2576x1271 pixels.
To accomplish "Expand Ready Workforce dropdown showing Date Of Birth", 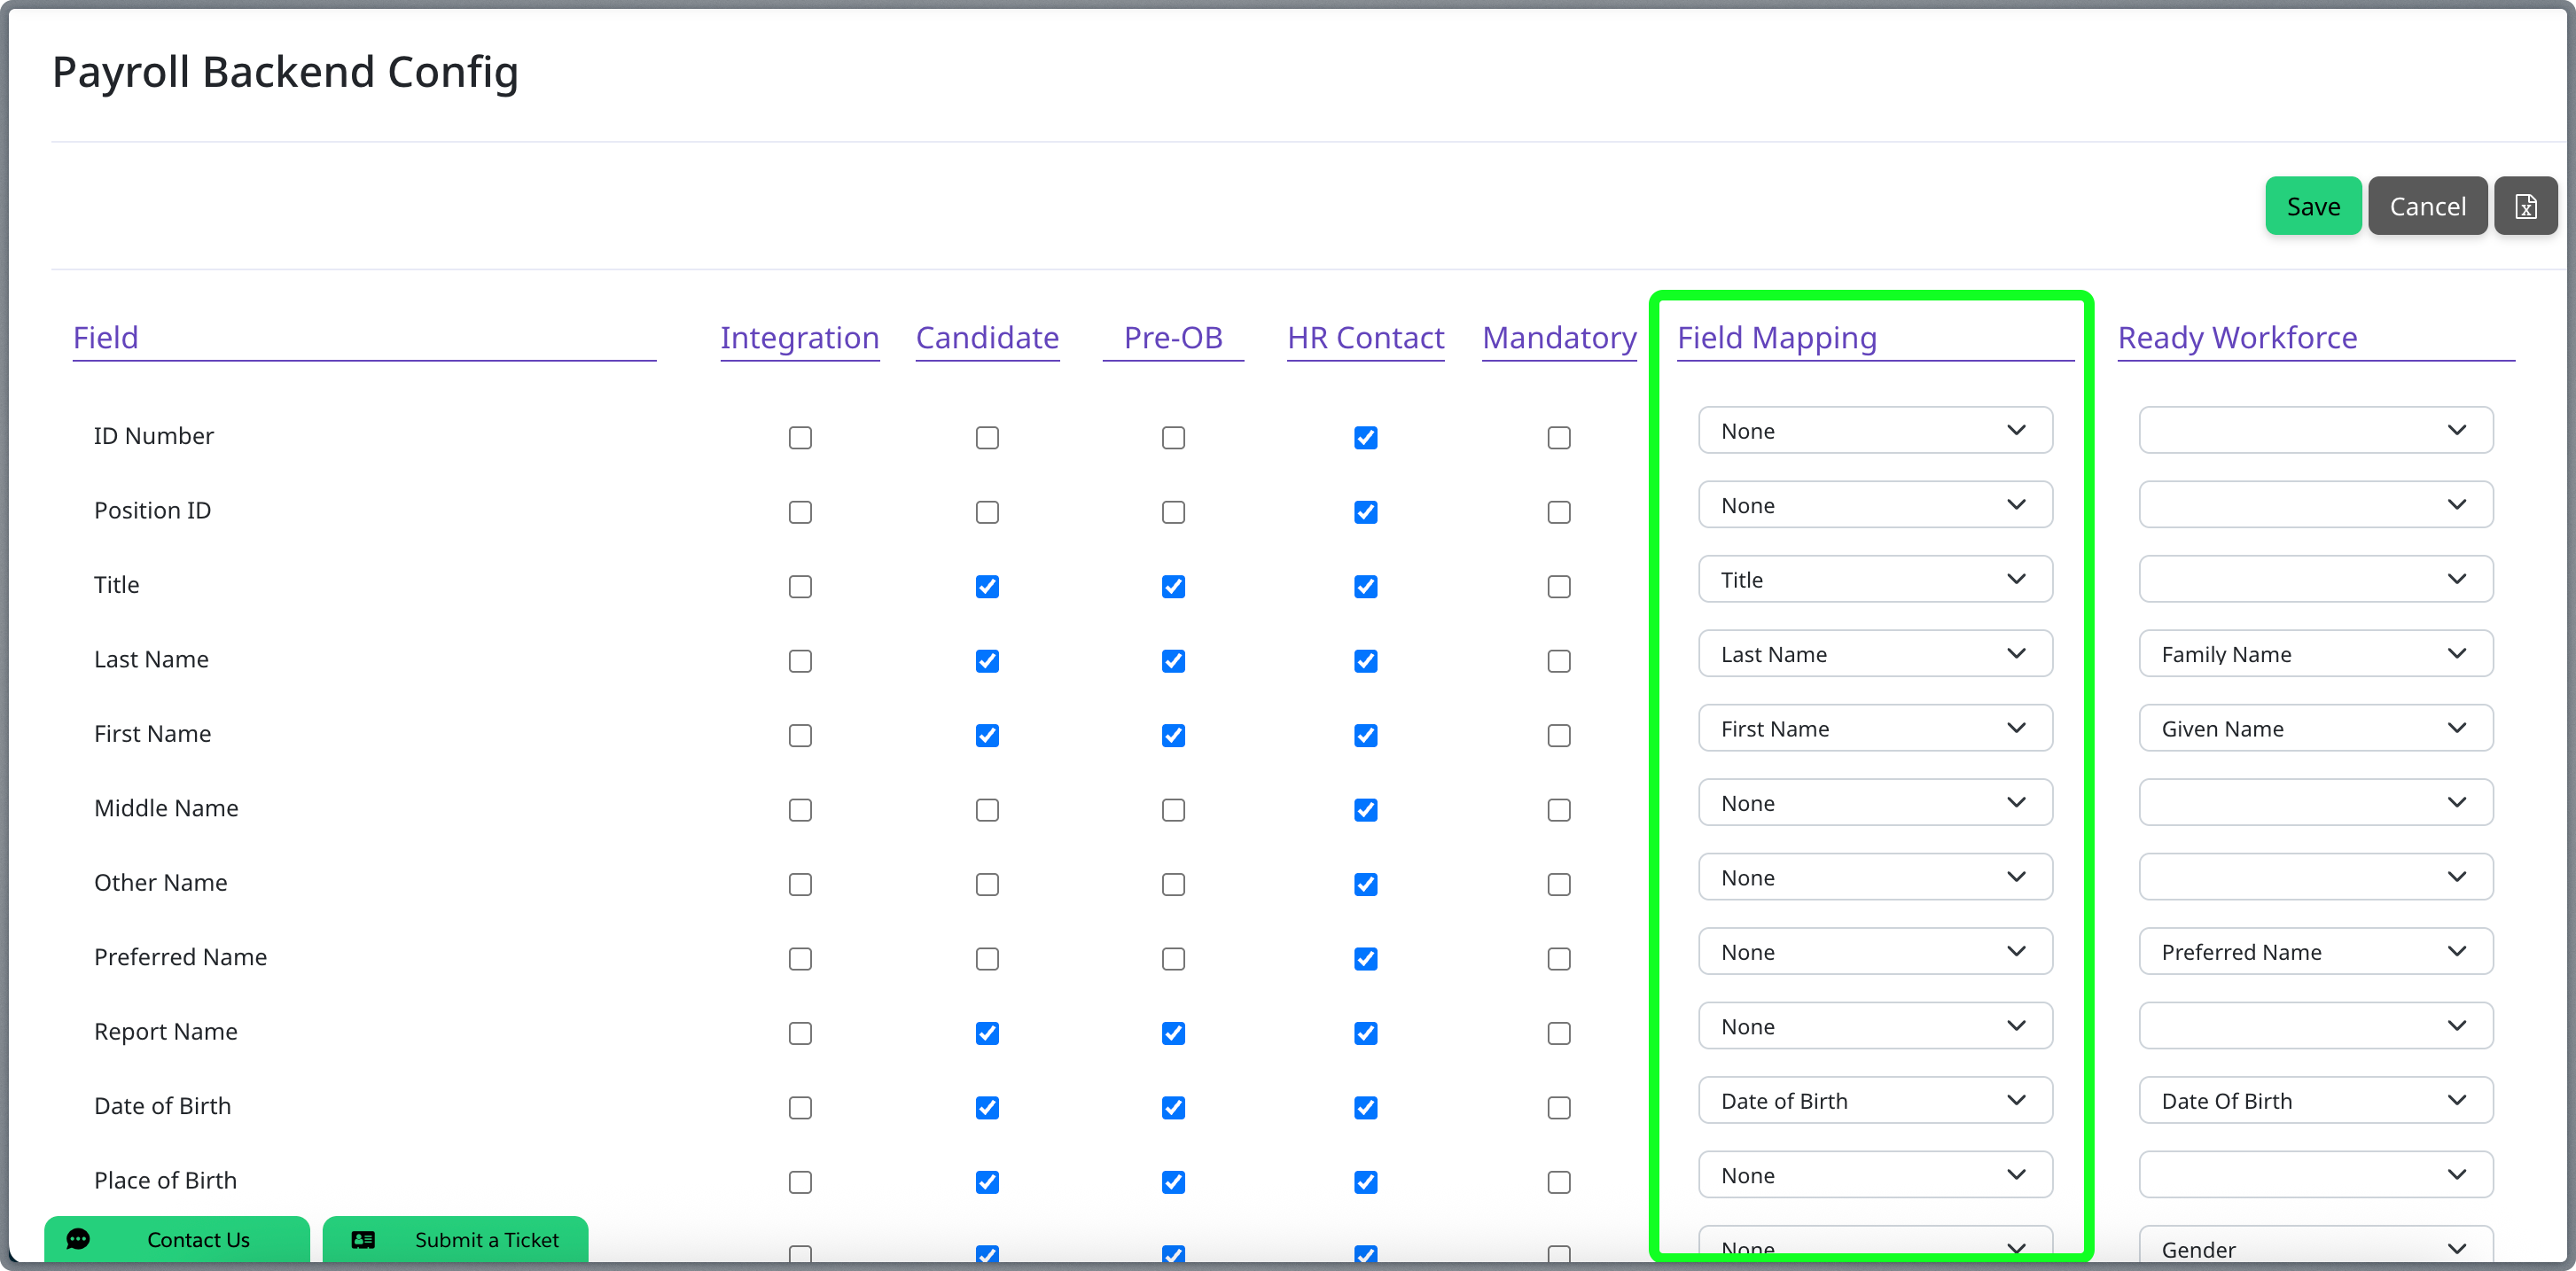I will click(2315, 1100).
